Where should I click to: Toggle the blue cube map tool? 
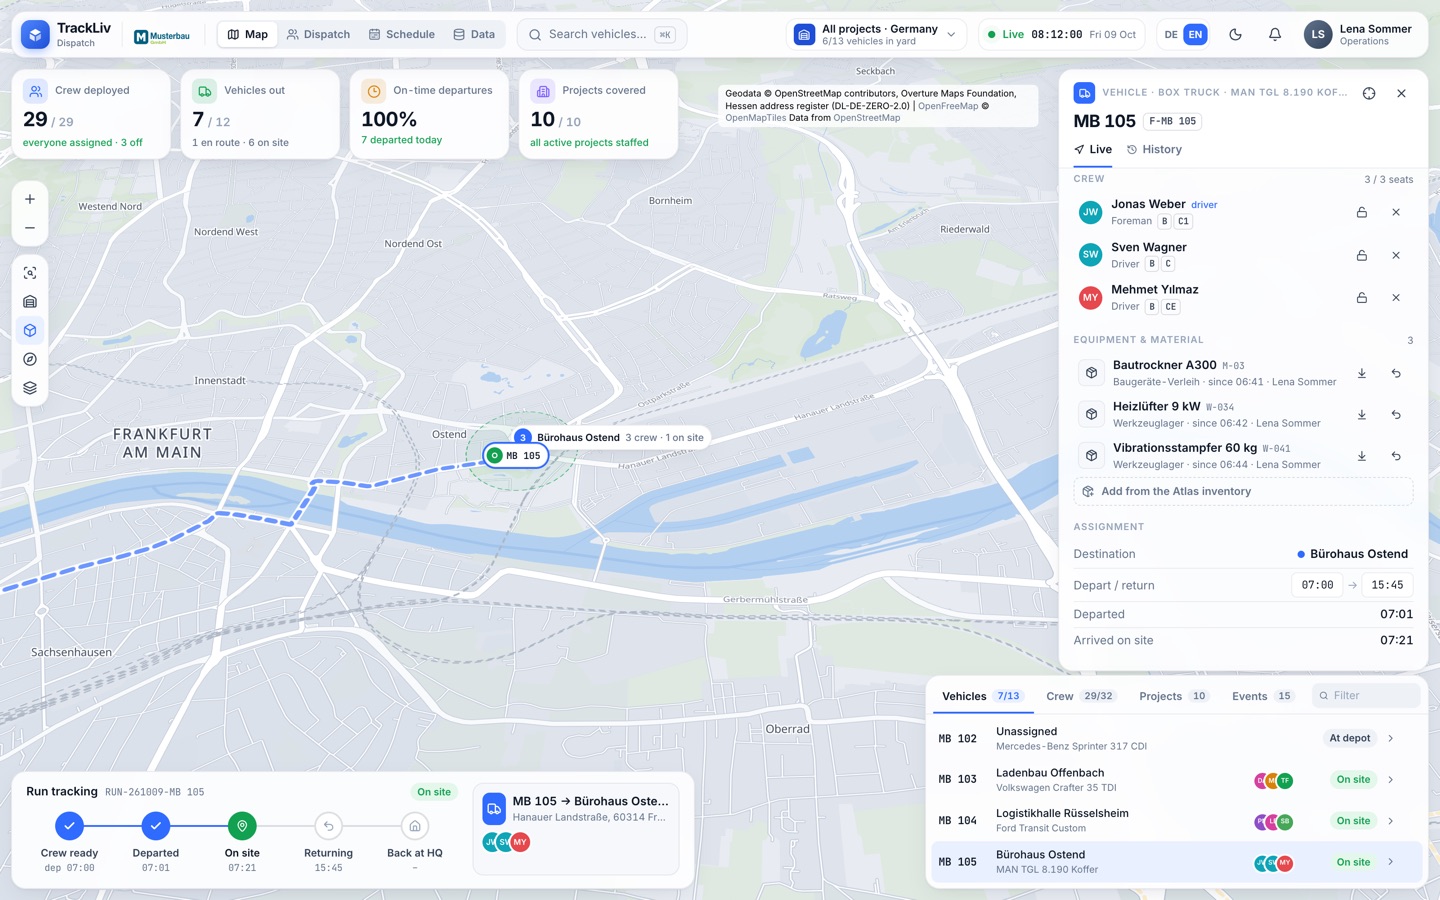pyautogui.click(x=30, y=331)
